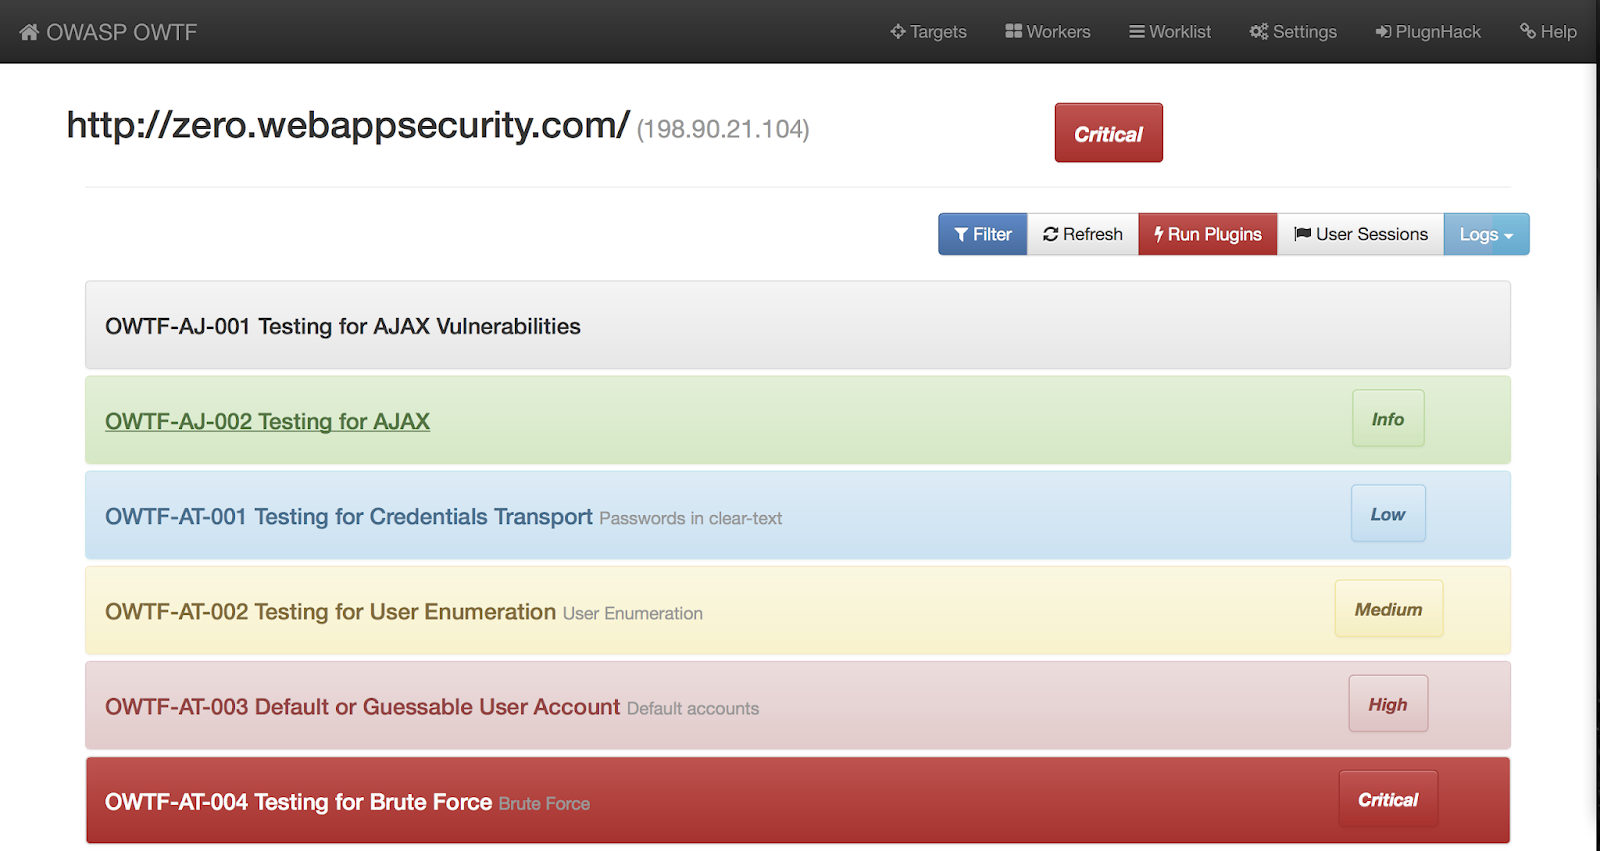Click the Medium severity badge for User Enumeration
This screenshot has height=851, width=1600.
pos(1388,609)
